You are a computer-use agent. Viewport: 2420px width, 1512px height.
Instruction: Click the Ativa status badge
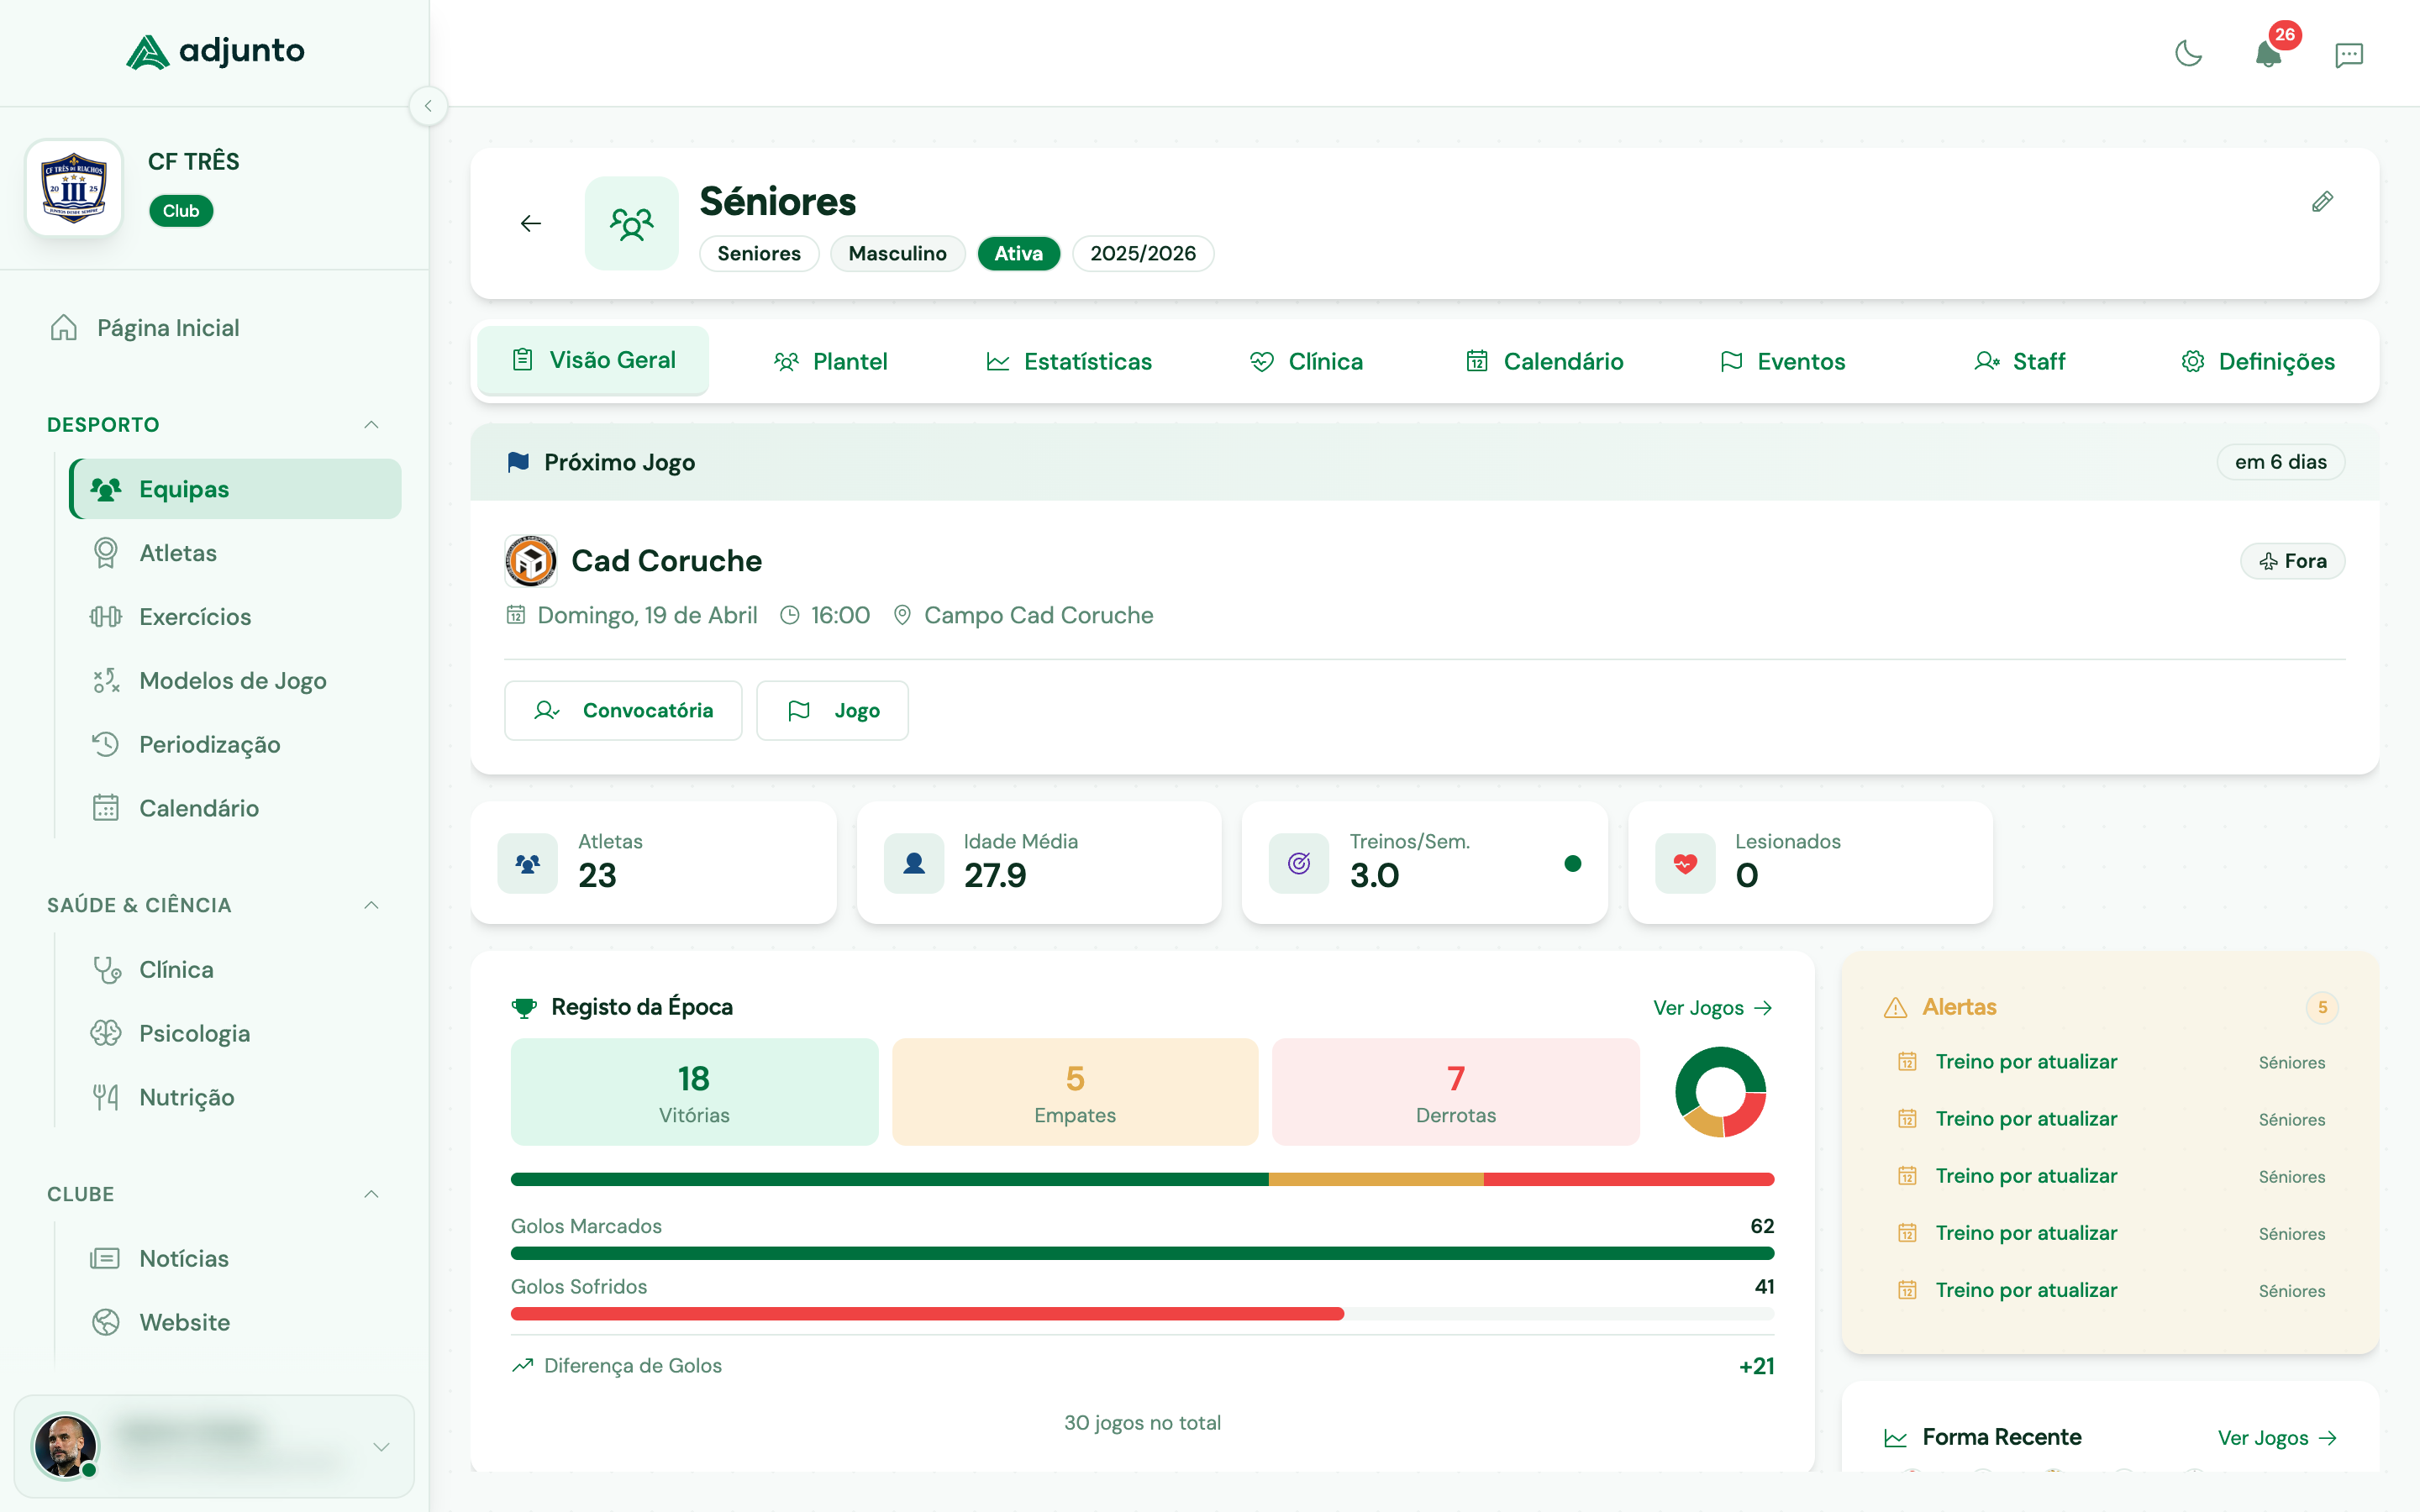1018,253
